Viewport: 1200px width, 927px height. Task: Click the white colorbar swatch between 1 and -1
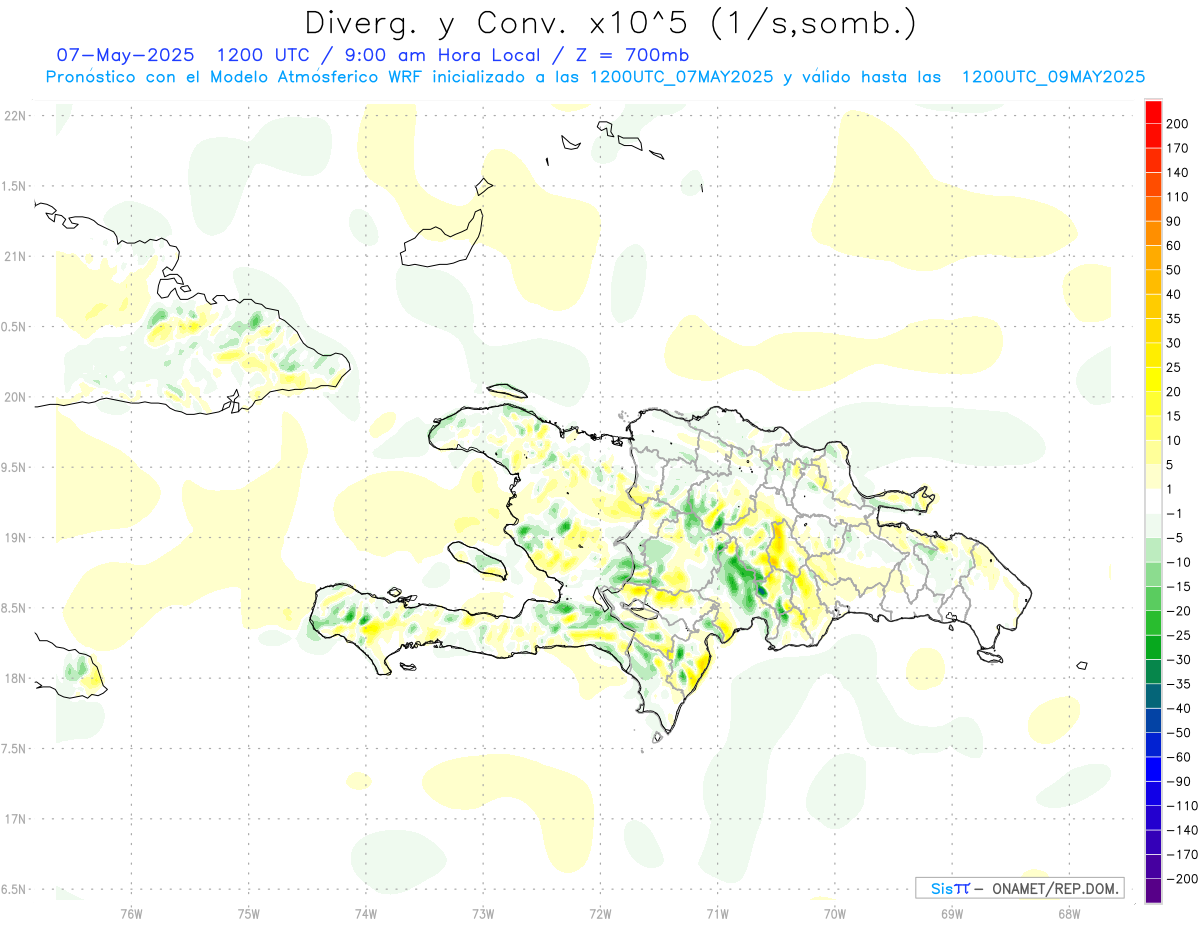1153,501
